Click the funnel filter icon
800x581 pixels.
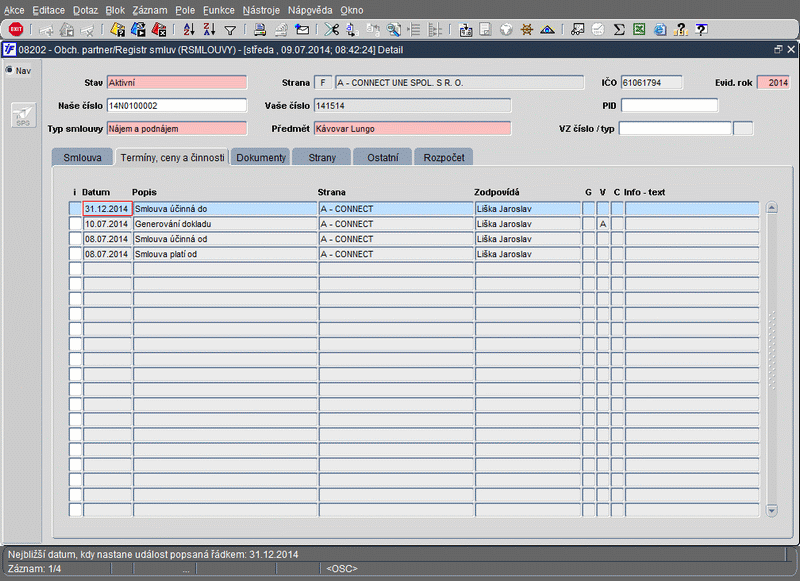pyautogui.click(x=230, y=30)
